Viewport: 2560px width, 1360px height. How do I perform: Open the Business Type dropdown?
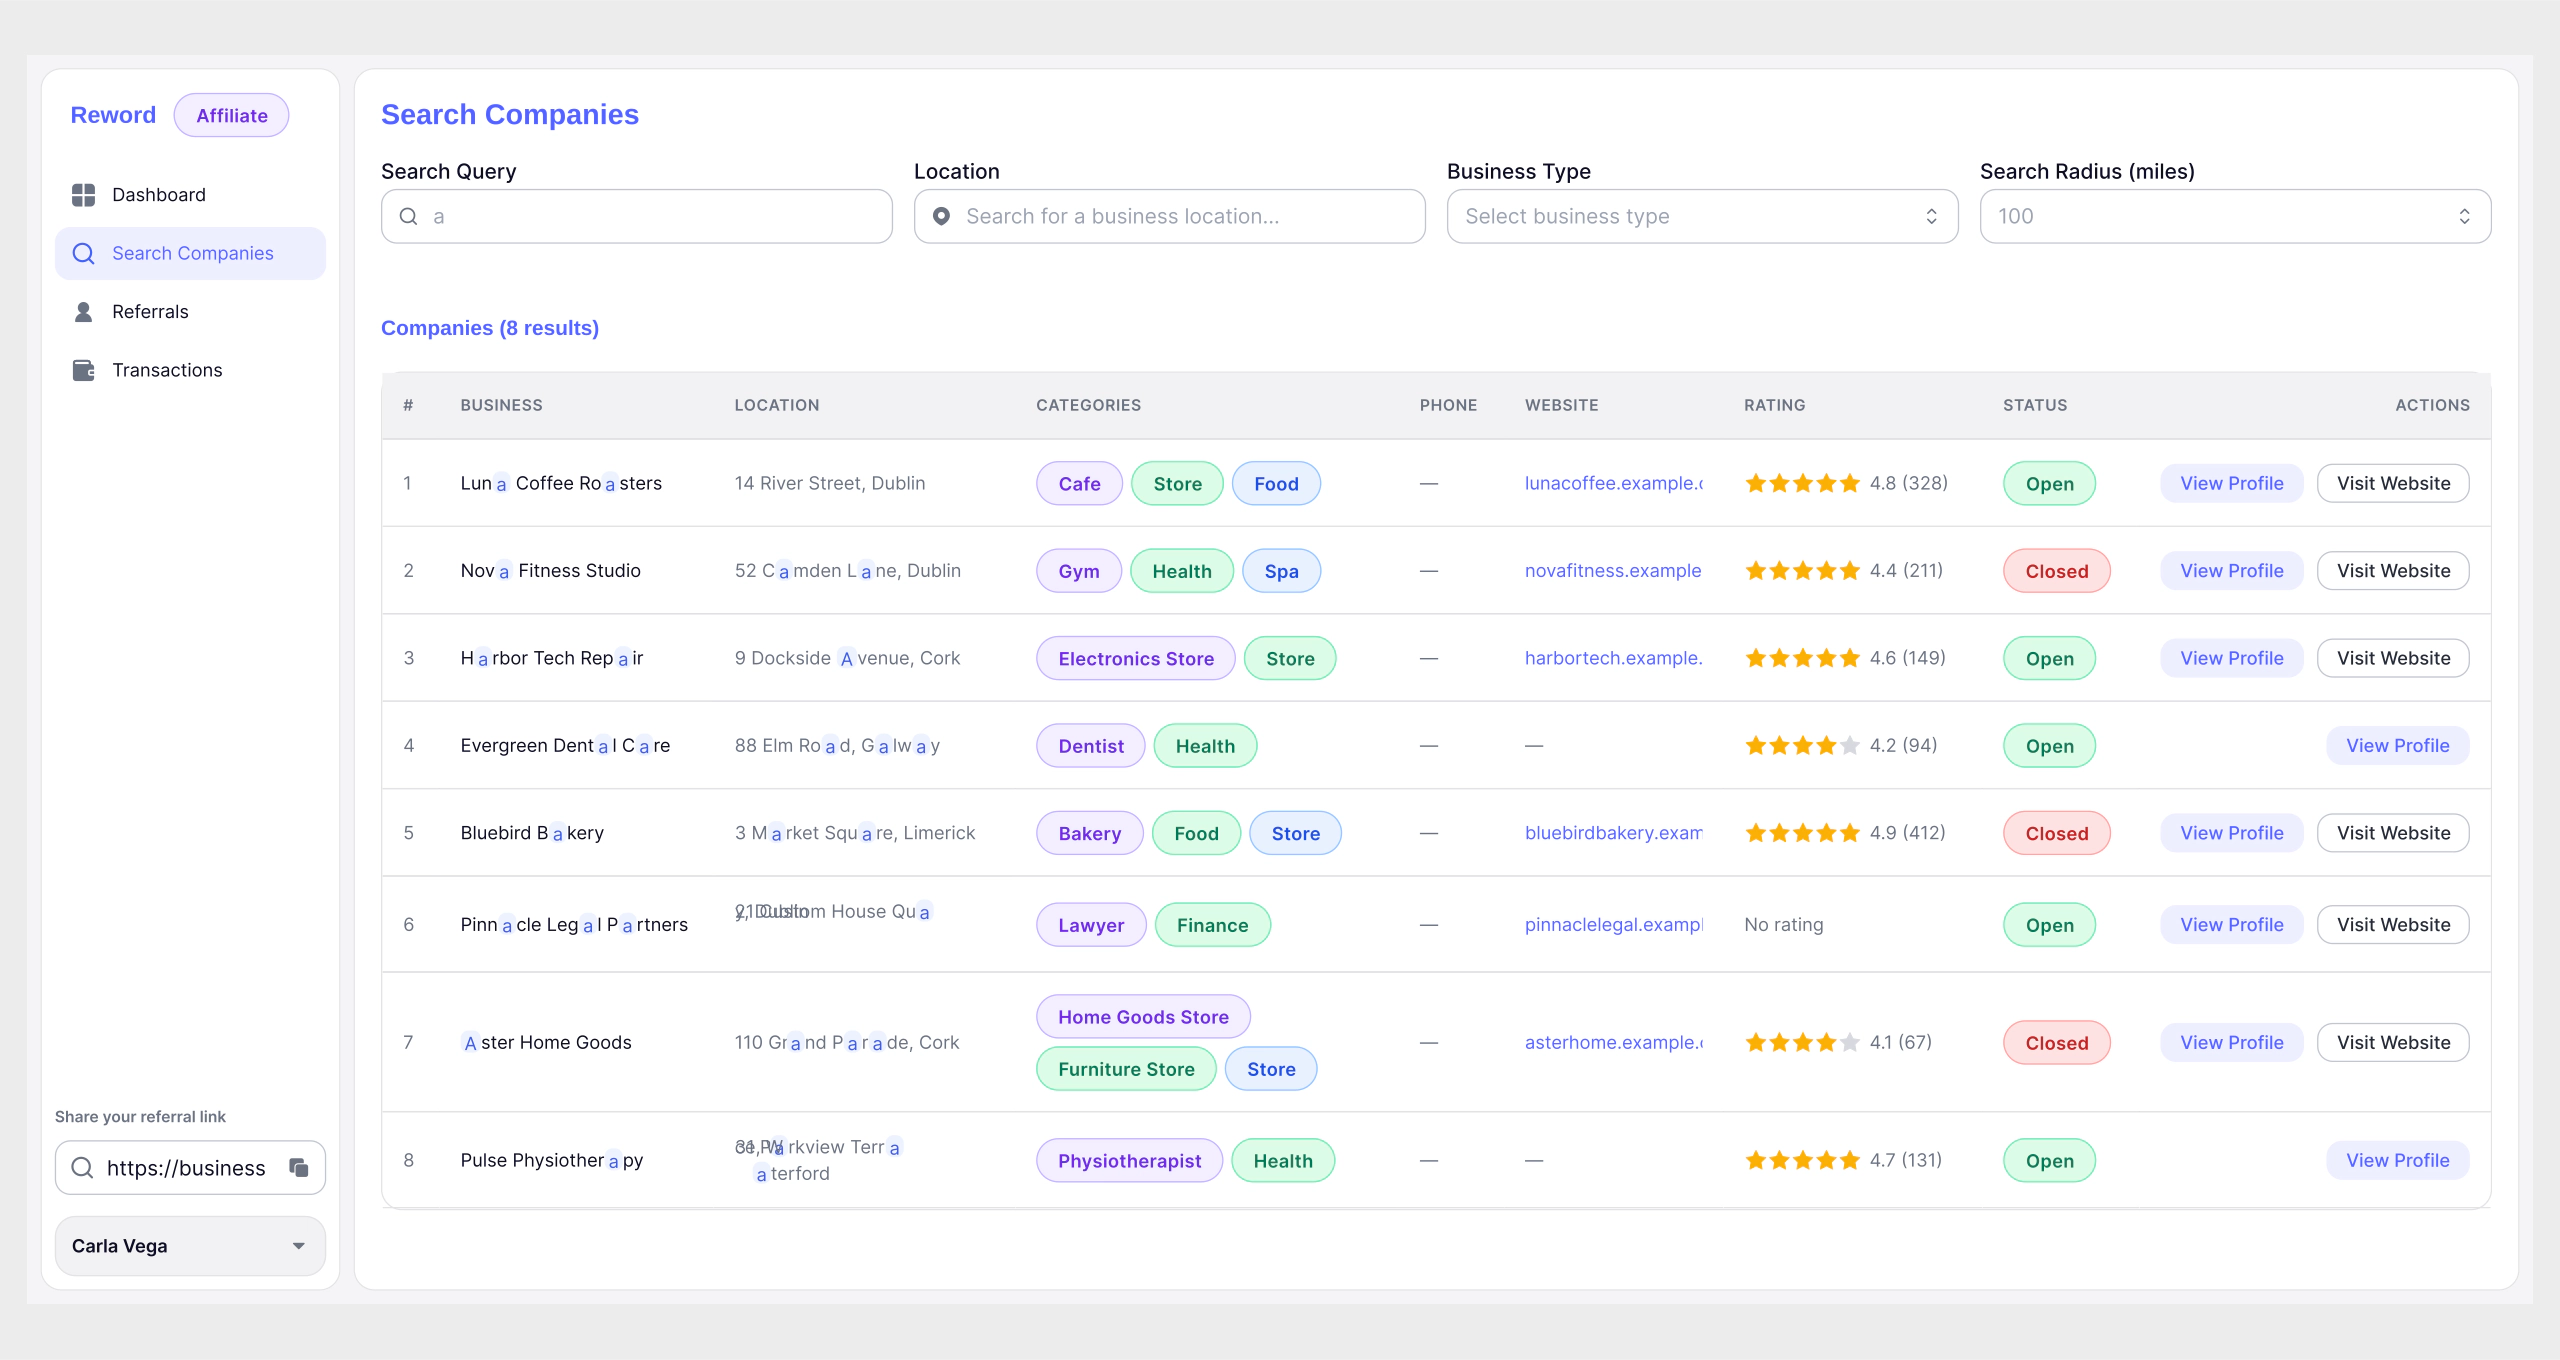pos(1701,216)
